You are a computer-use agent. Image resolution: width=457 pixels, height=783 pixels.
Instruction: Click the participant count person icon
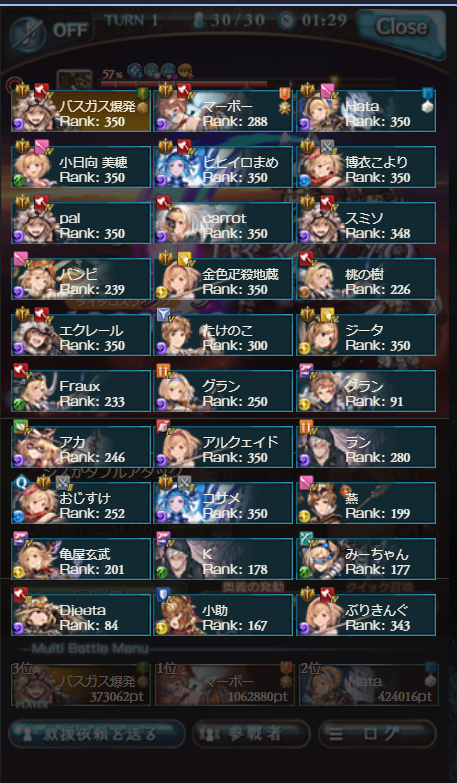(200, 22)
